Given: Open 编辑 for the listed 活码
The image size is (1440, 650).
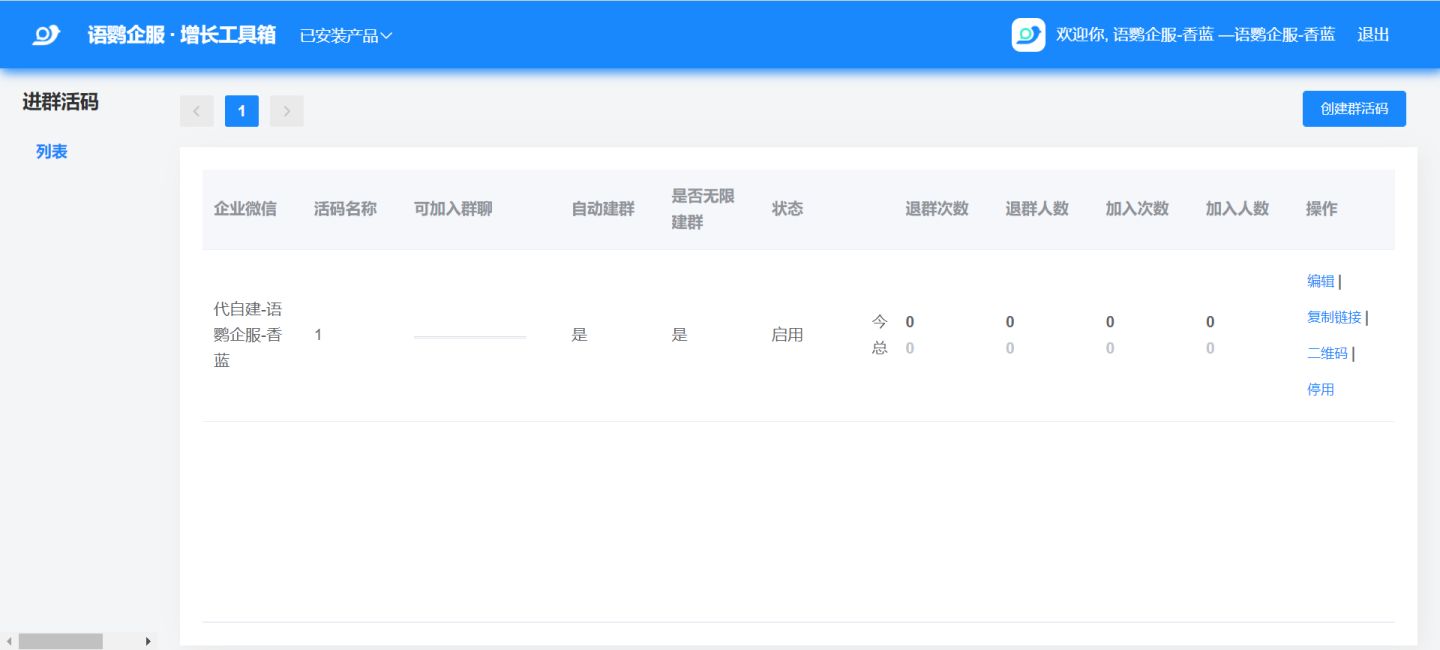Looking at the screenshot, I should tap(1320, 281).
